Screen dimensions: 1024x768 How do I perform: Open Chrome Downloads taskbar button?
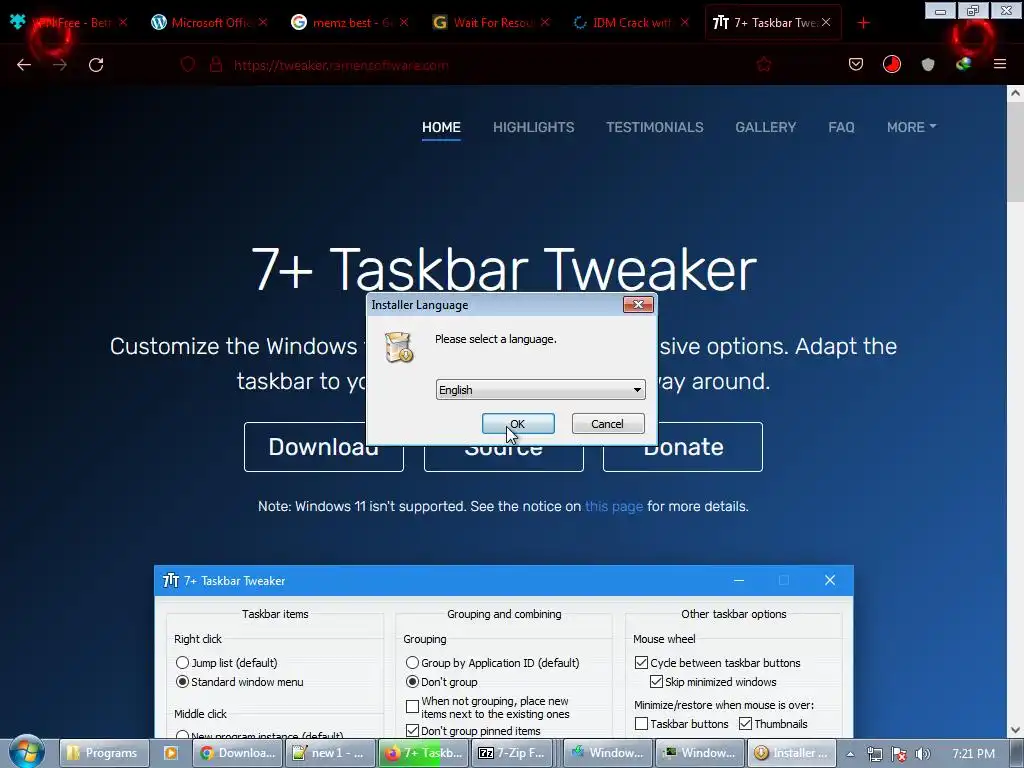(x=238, y=753)
